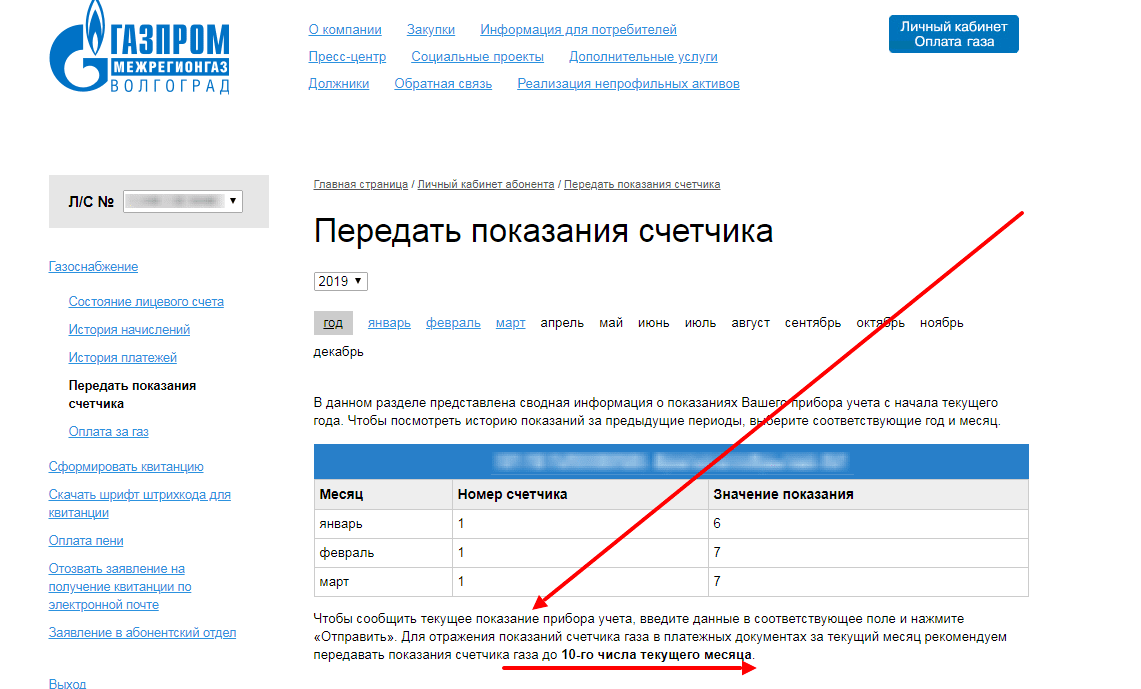Click the Выход logout link
1141x689 pixels.
click(67, 683)
